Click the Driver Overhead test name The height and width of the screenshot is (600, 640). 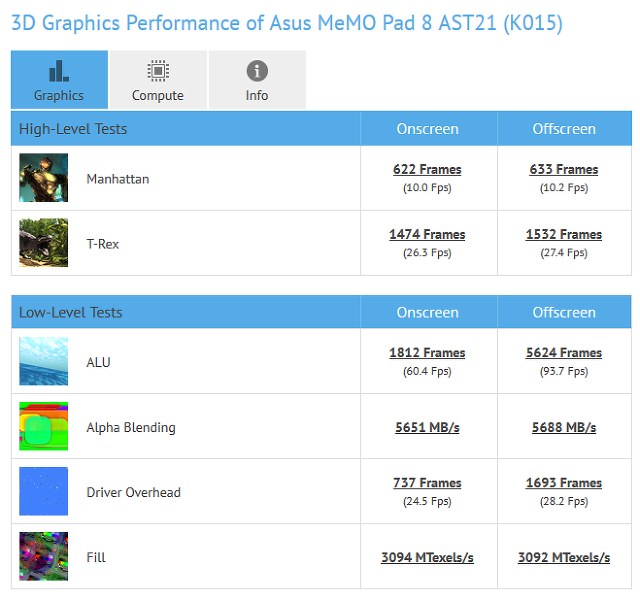133,493
